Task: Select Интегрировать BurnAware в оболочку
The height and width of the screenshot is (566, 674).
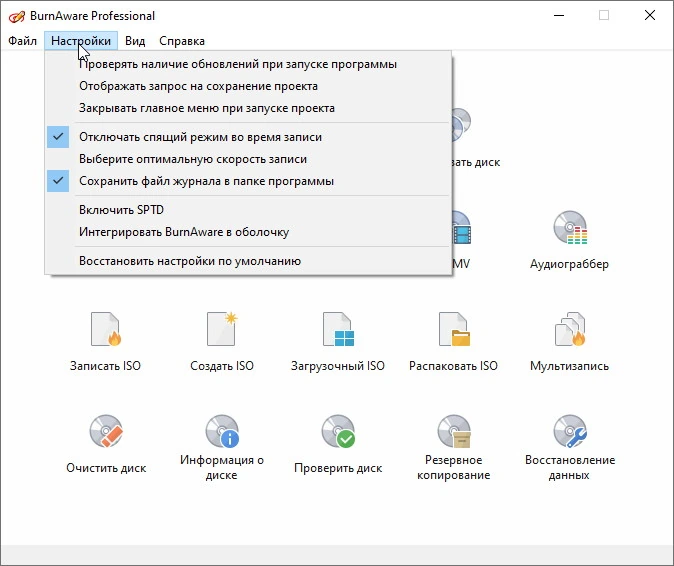Action: click(248, 232)
